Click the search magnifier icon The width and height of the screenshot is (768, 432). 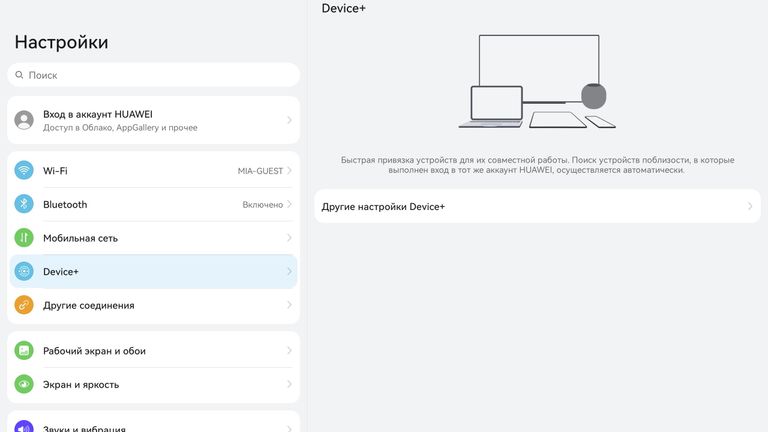[19, 75]
